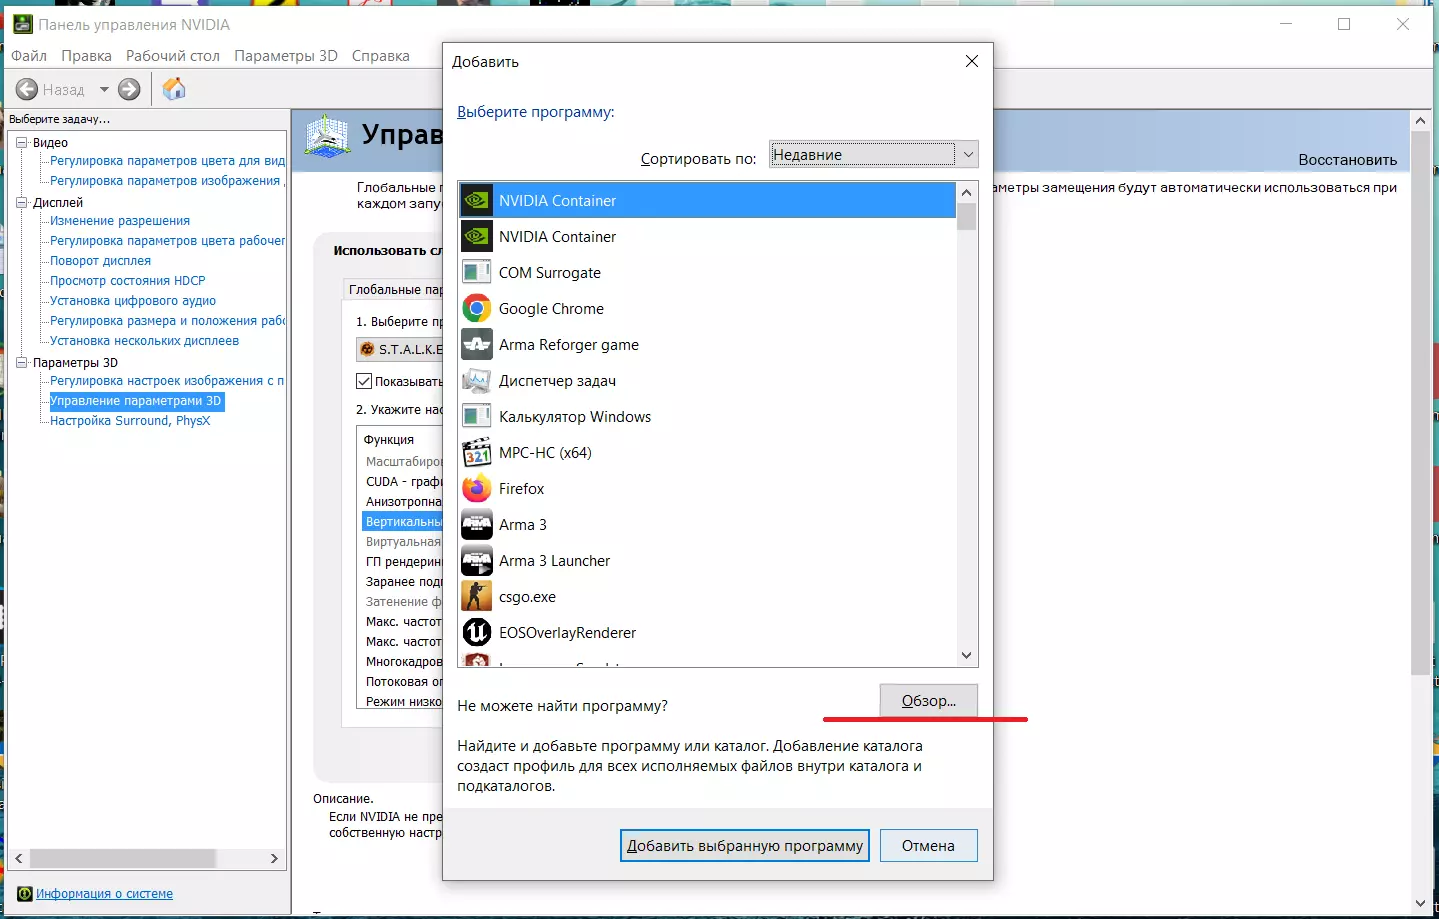The image size is (1439, 919).
Task: Open the Сортировать по dropdown
Action: pos(873,155)
